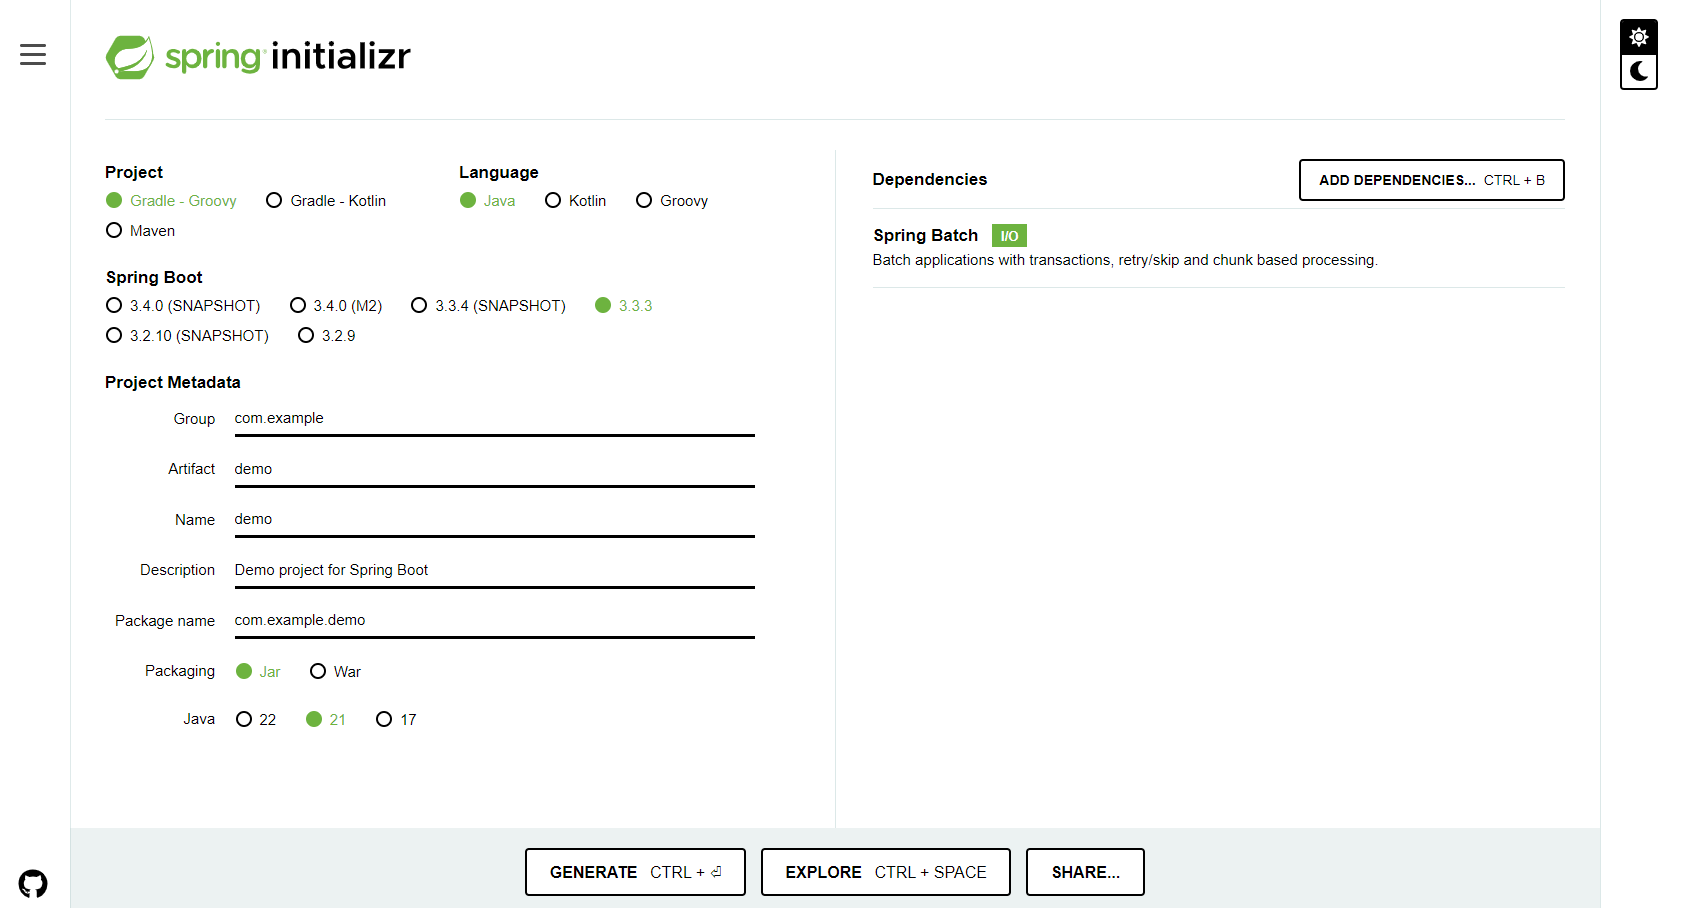Select Gradle - Kotlin project

click(326, 201)
